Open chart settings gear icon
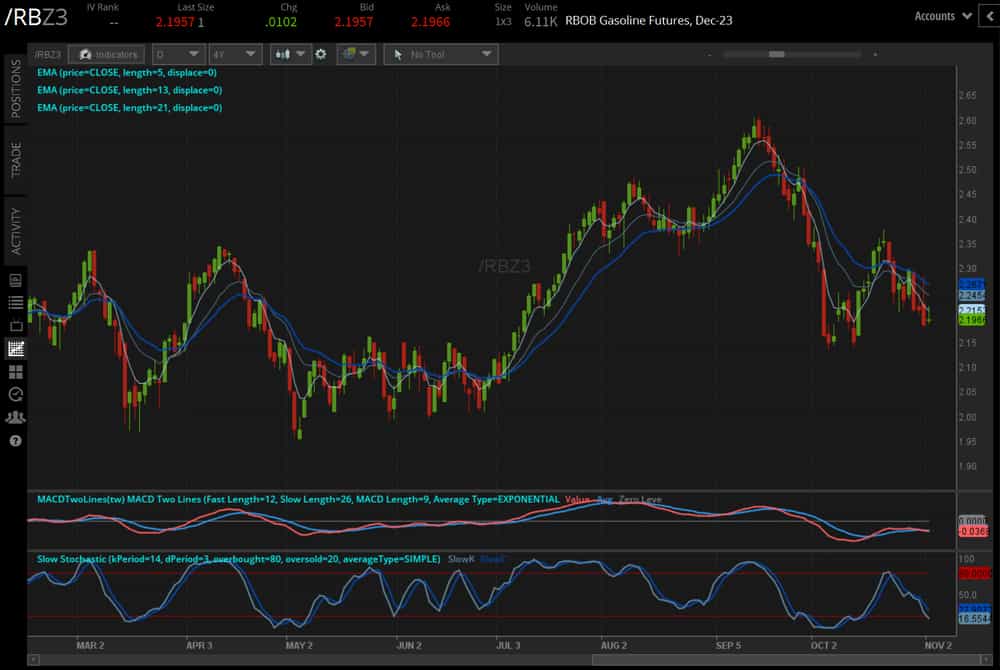The height and width of the screenshot is (670, 1000). pos(321,55)
